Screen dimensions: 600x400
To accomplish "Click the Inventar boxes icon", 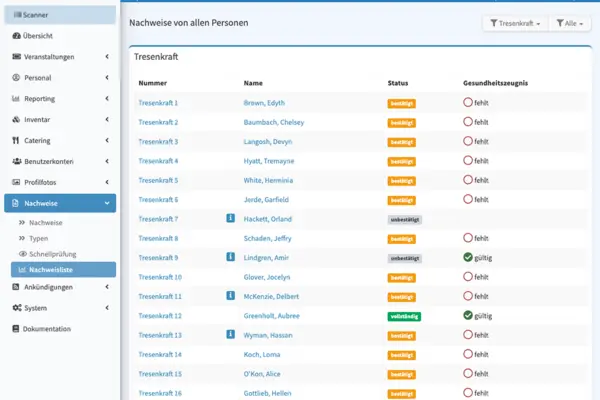I will coord(16,119).
